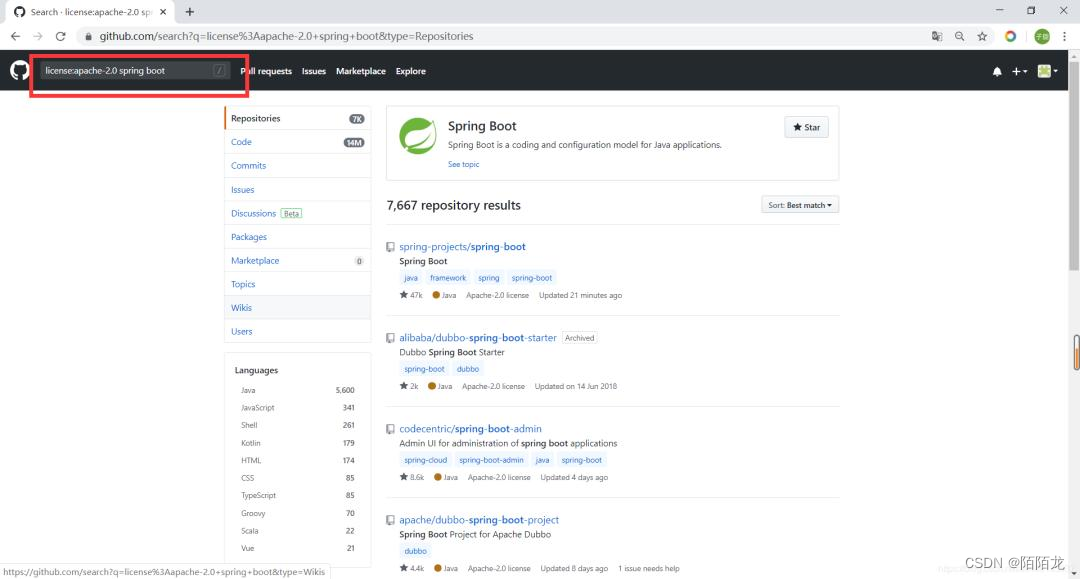Open Chrome three-dot menu
Image resolution: width=1080 pixels, height=579 pixels.
[1065, 36]
